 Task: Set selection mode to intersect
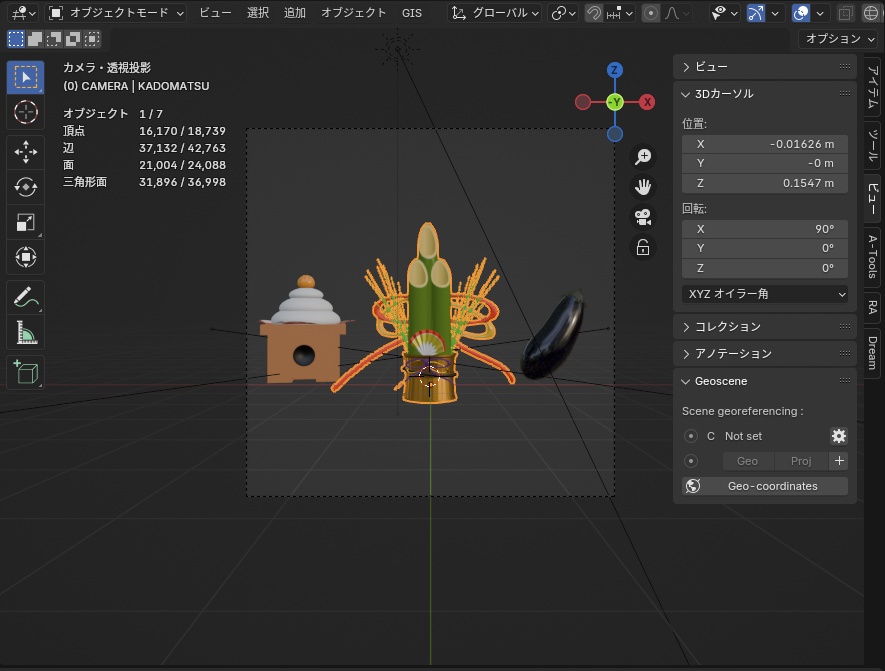[92, 39]
